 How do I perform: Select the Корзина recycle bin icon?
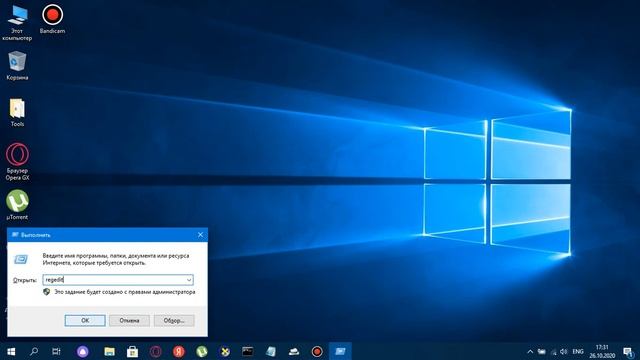click(x=17, y=65)
